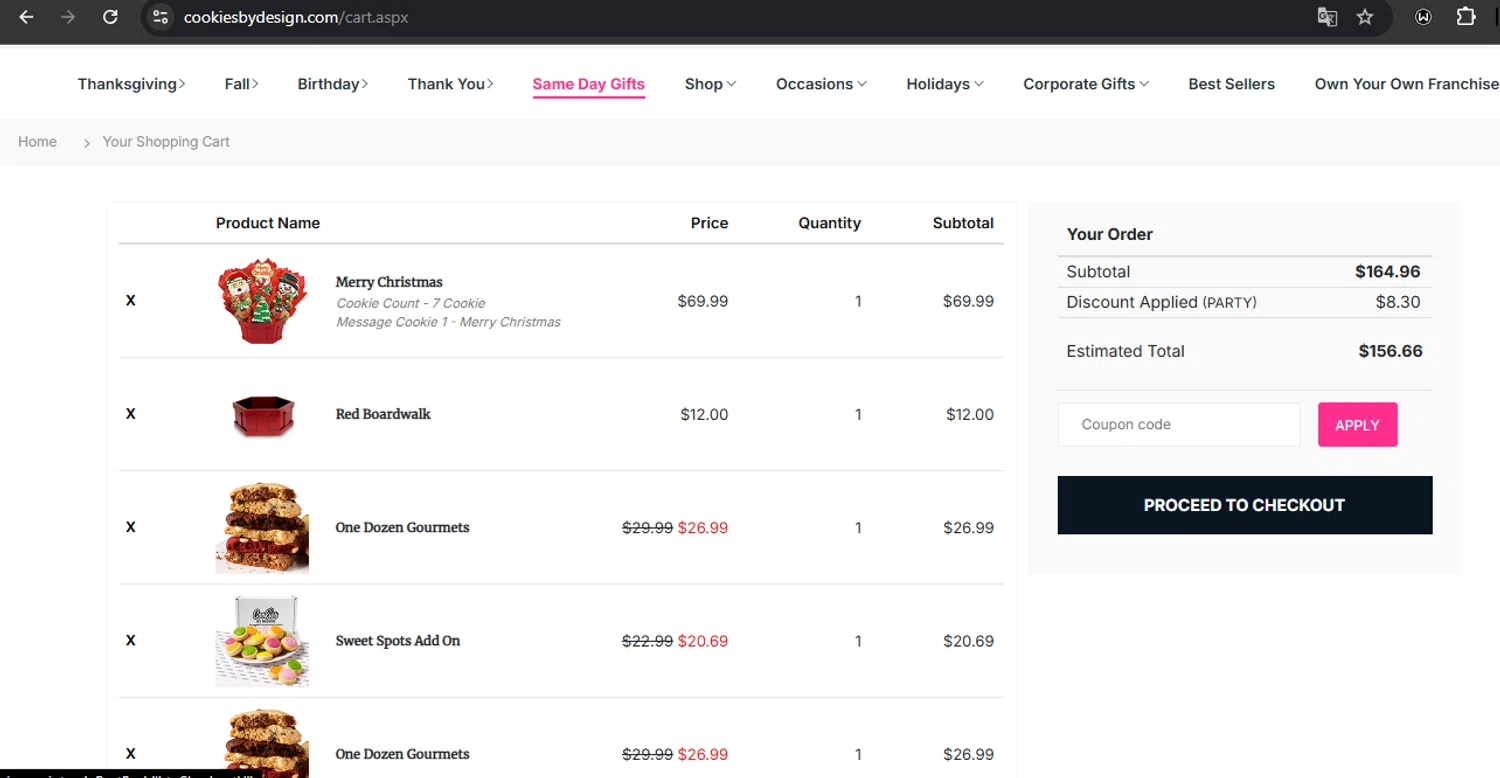This screenshot has width=1500, height=778.
Task: Click the order Subtotal $164.96
Action: pos(1387,272)
